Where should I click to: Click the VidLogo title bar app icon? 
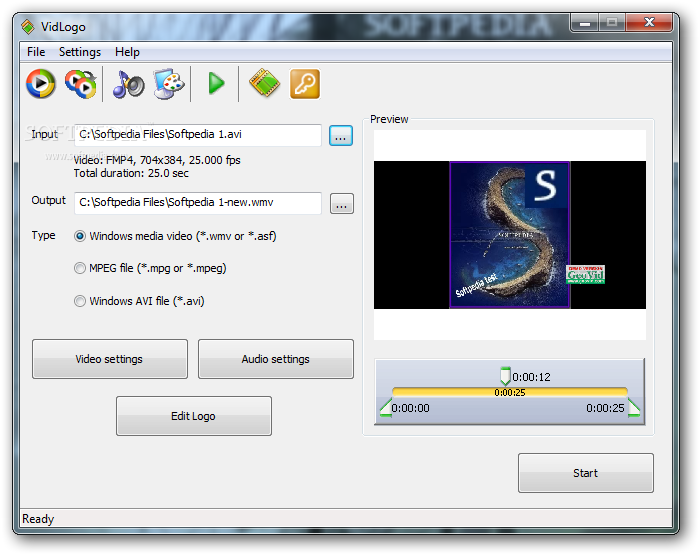pyautogui.click(x=28, y=27)
